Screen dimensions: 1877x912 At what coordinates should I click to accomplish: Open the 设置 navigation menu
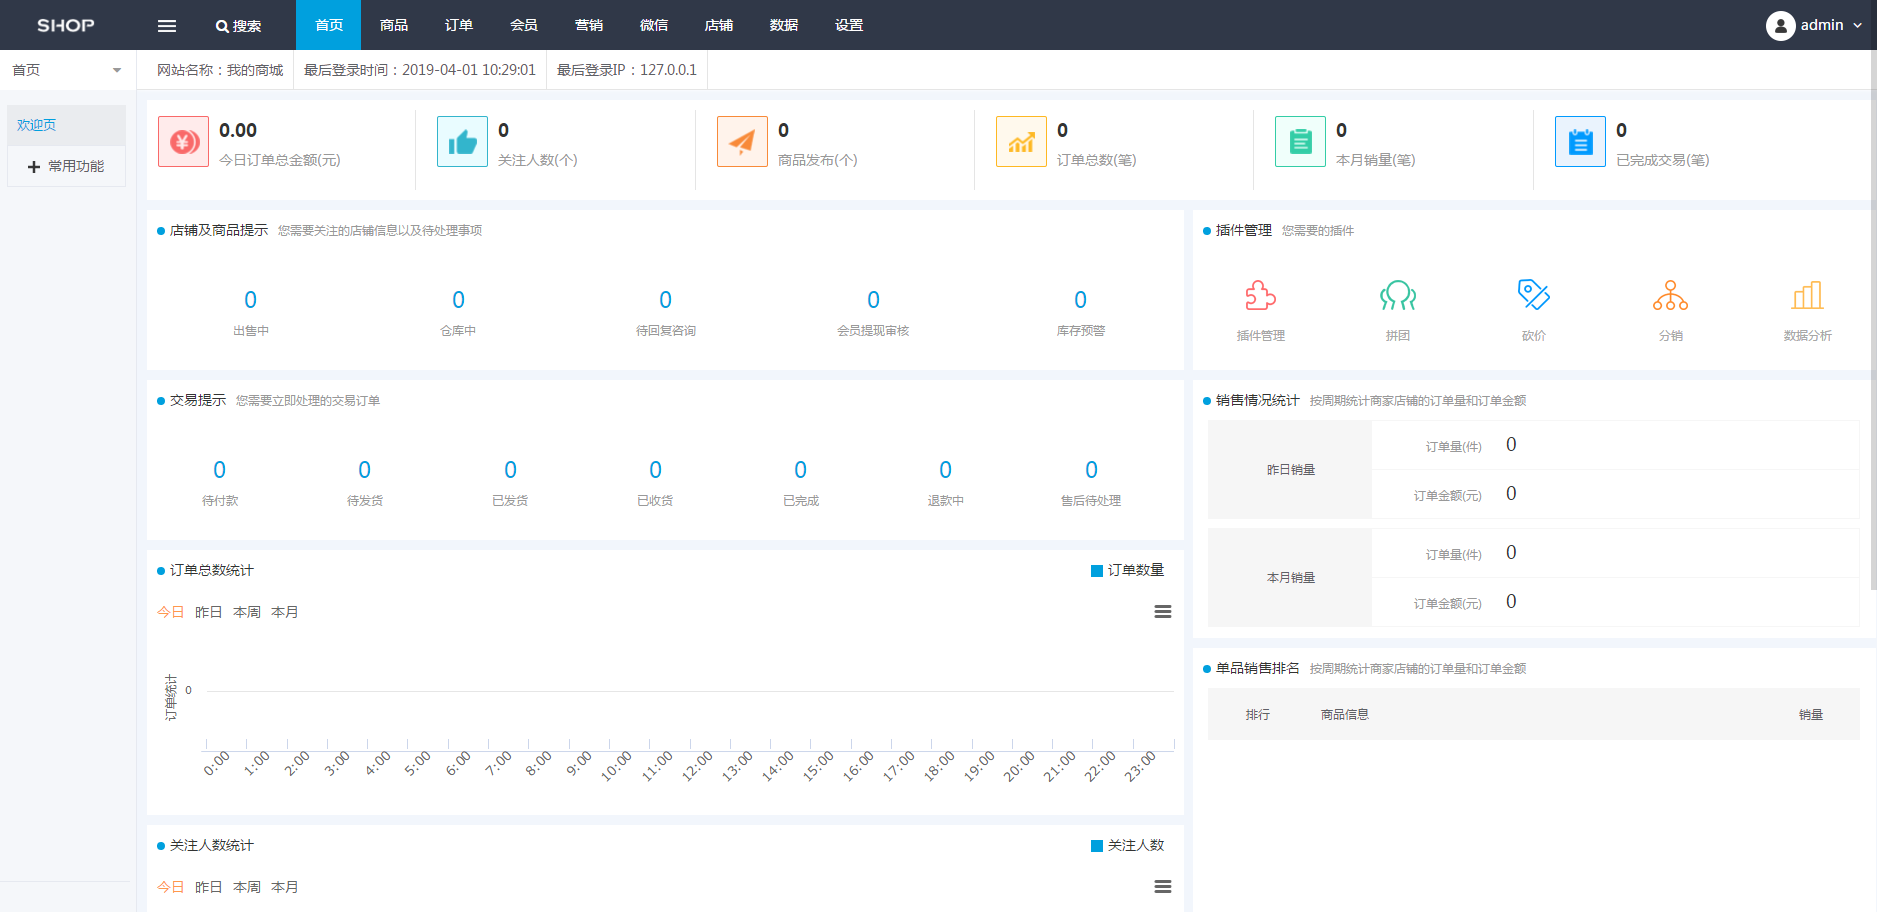tap(849, 25)
